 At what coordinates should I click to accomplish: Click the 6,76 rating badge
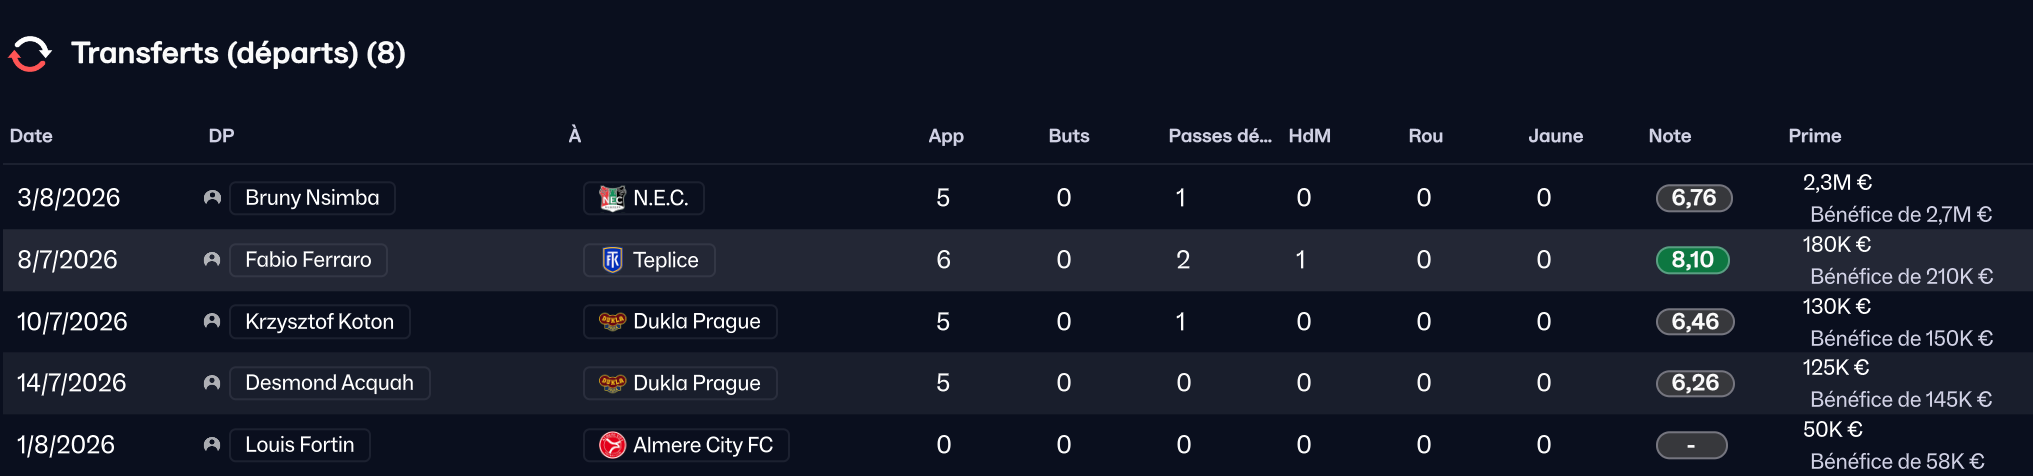(x=1693, y=198)
